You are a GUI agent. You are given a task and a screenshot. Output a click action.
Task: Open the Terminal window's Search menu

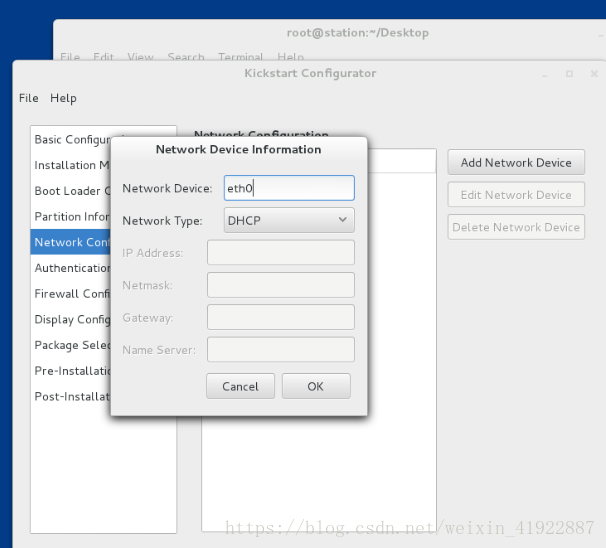tap(186, 57)
